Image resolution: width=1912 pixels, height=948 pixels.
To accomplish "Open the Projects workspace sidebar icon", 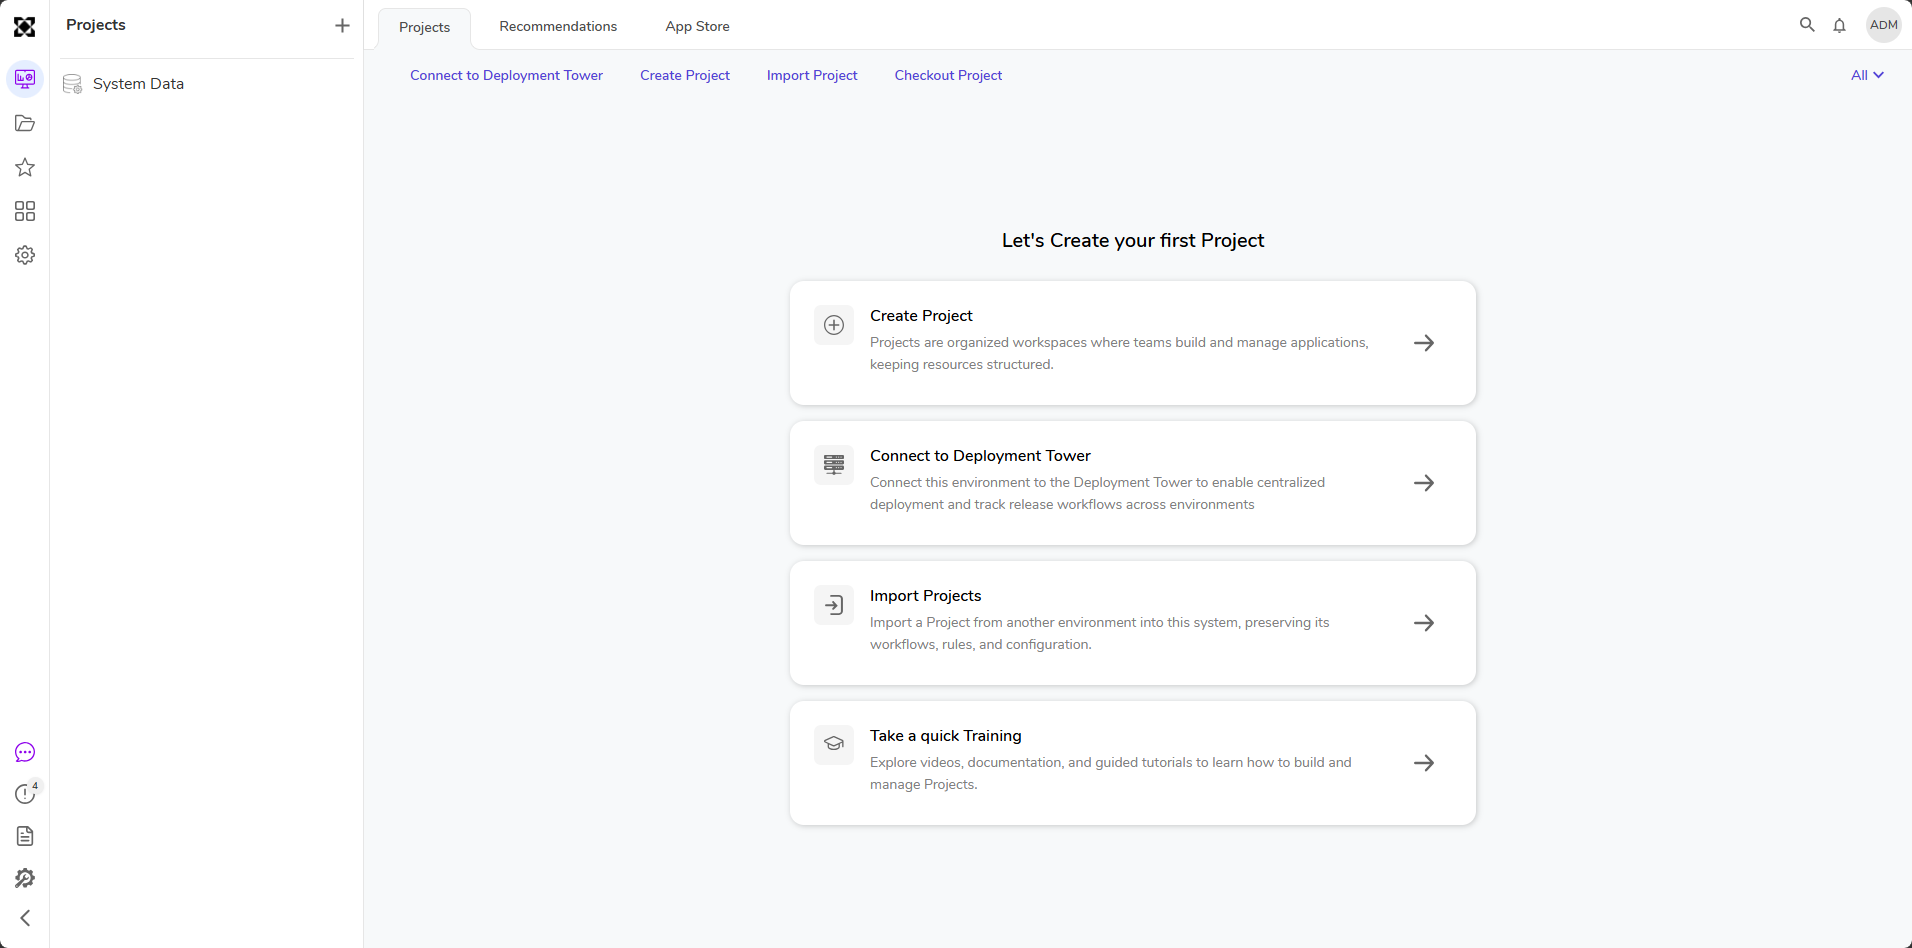I will 25,79.
